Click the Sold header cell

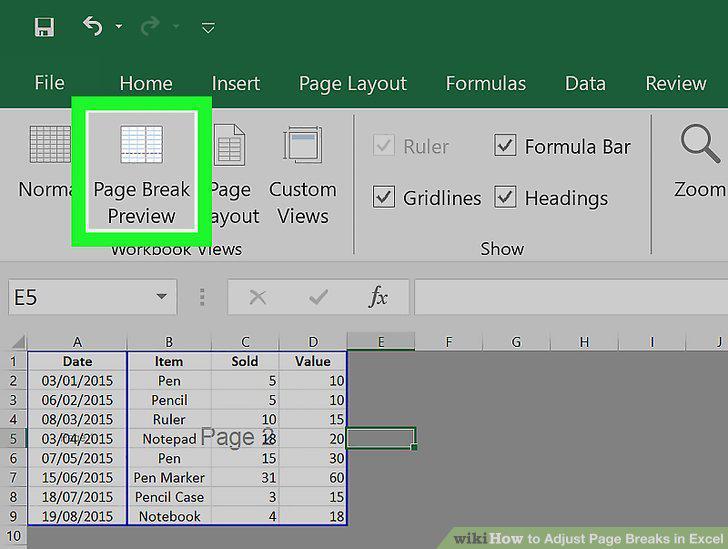245,361
